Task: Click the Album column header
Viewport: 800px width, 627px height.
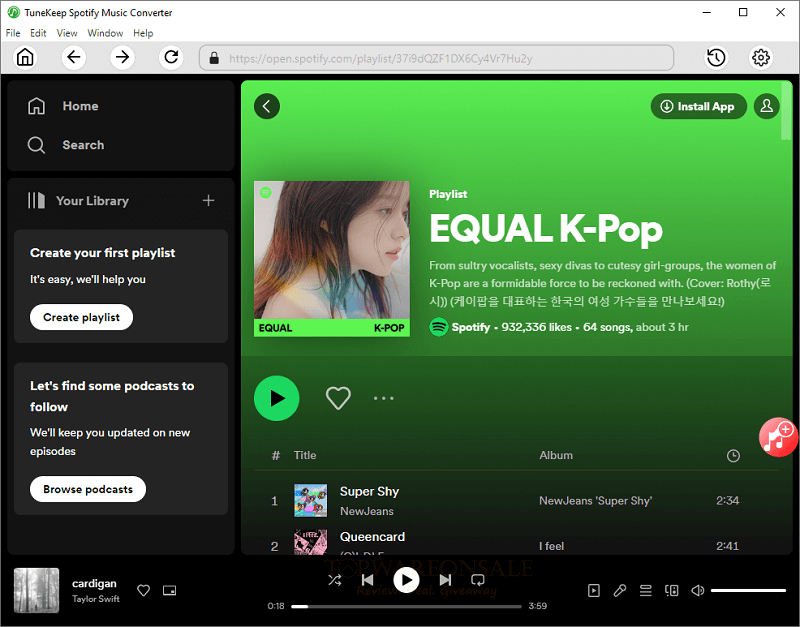Action: pos(556,455)
